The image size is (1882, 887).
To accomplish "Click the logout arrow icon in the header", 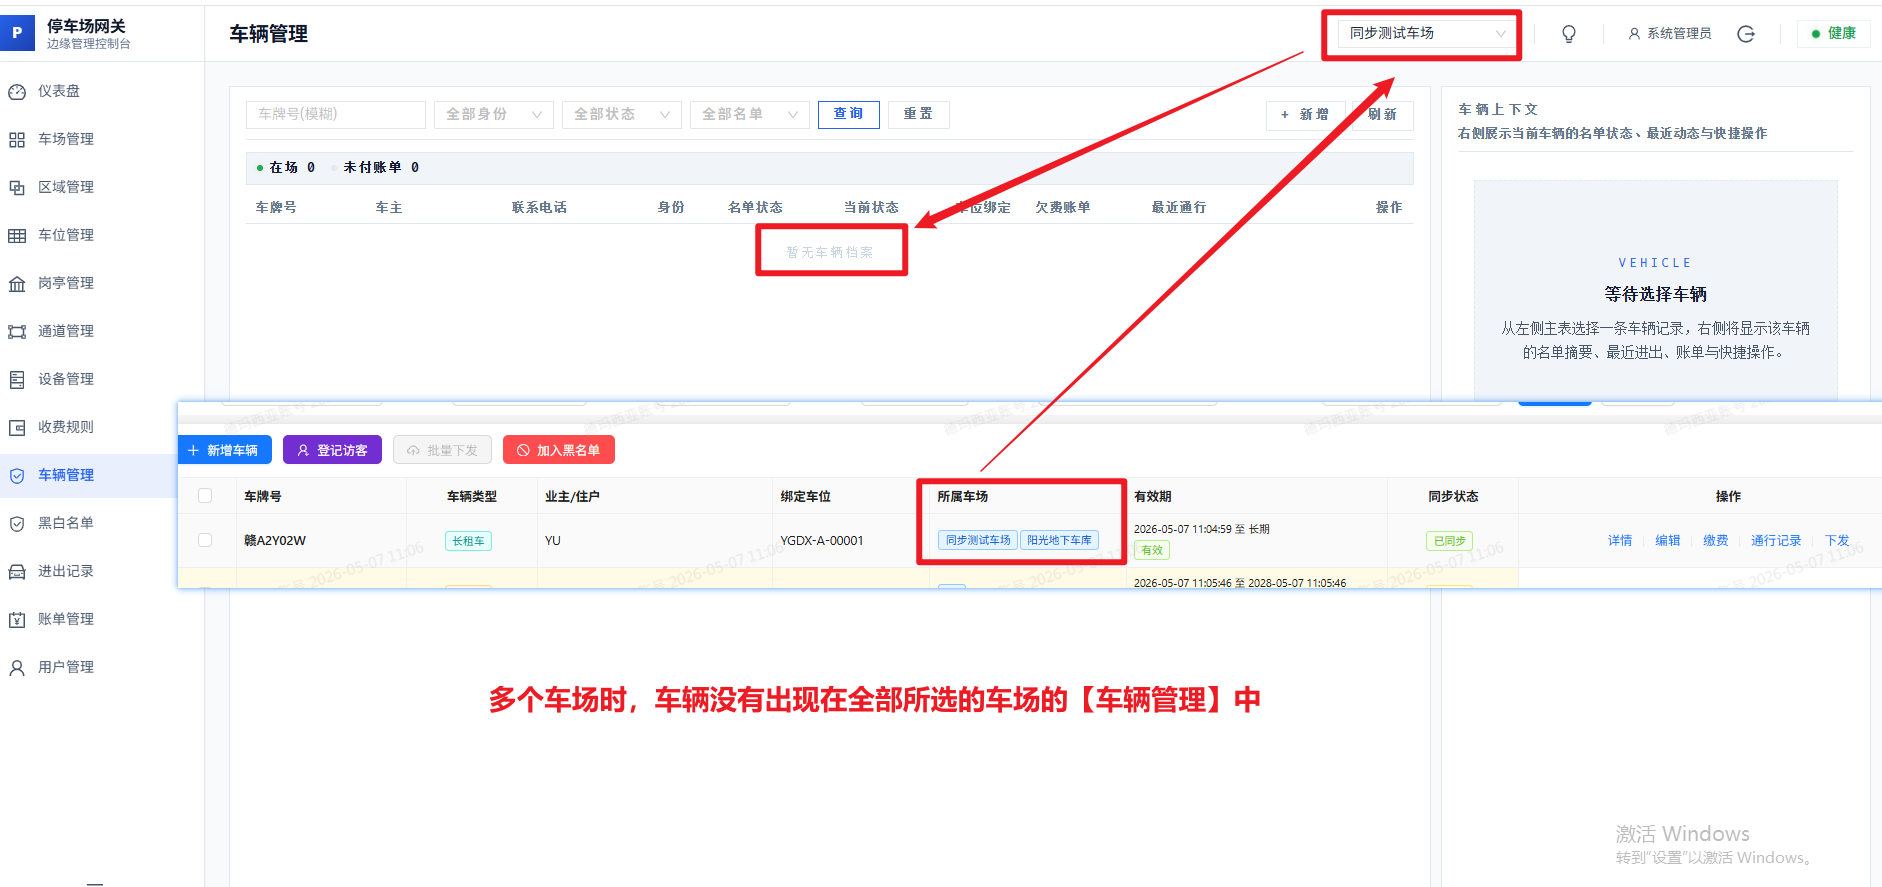I will point(1746,34).
